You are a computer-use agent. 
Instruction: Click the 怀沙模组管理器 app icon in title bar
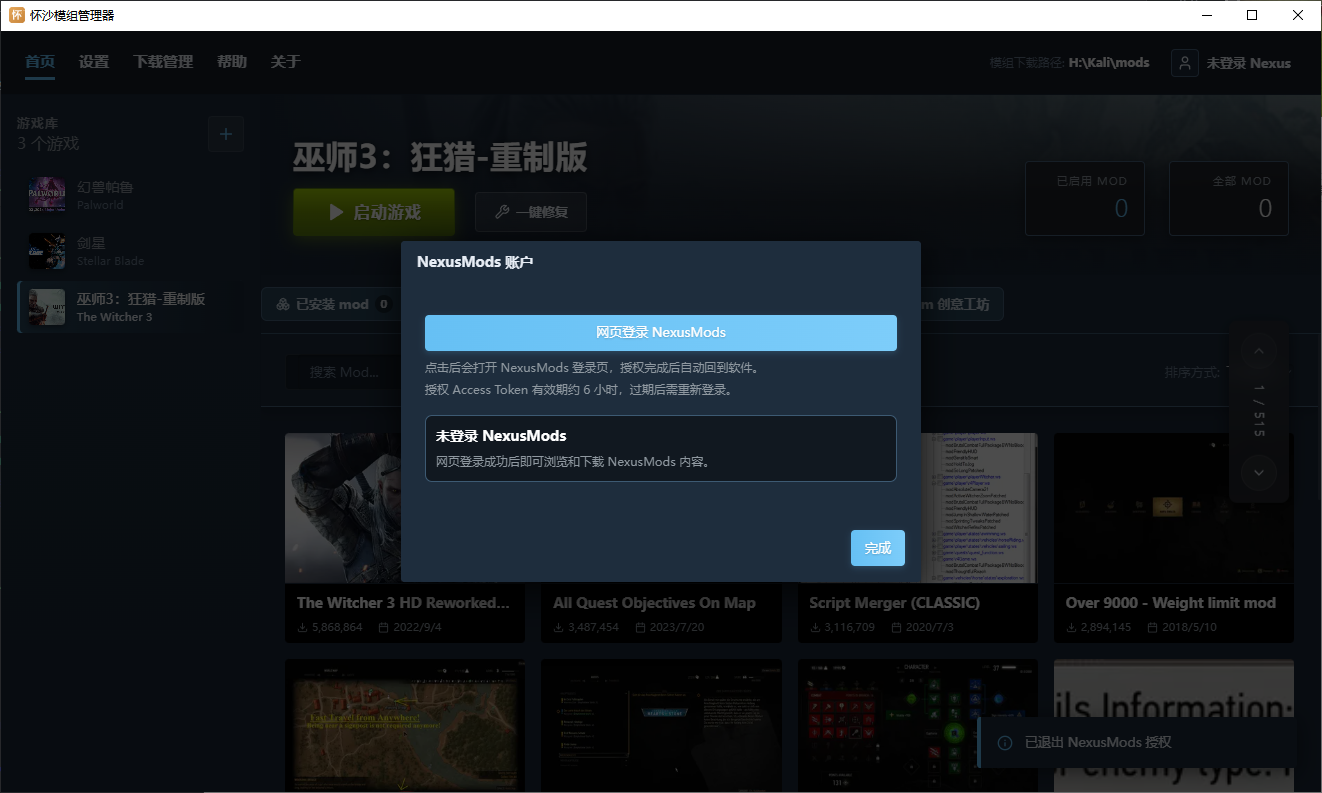[17, 15]
